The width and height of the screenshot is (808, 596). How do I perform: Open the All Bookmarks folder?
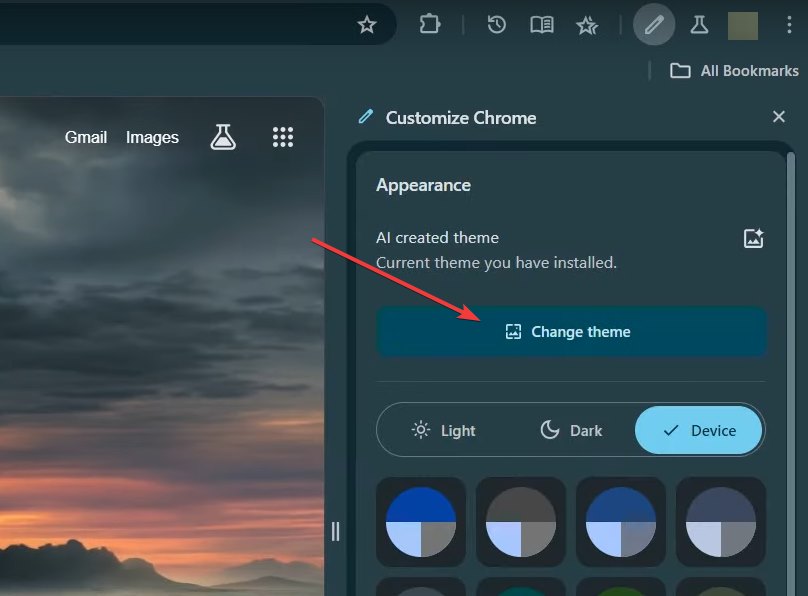(x=734, y=71)
